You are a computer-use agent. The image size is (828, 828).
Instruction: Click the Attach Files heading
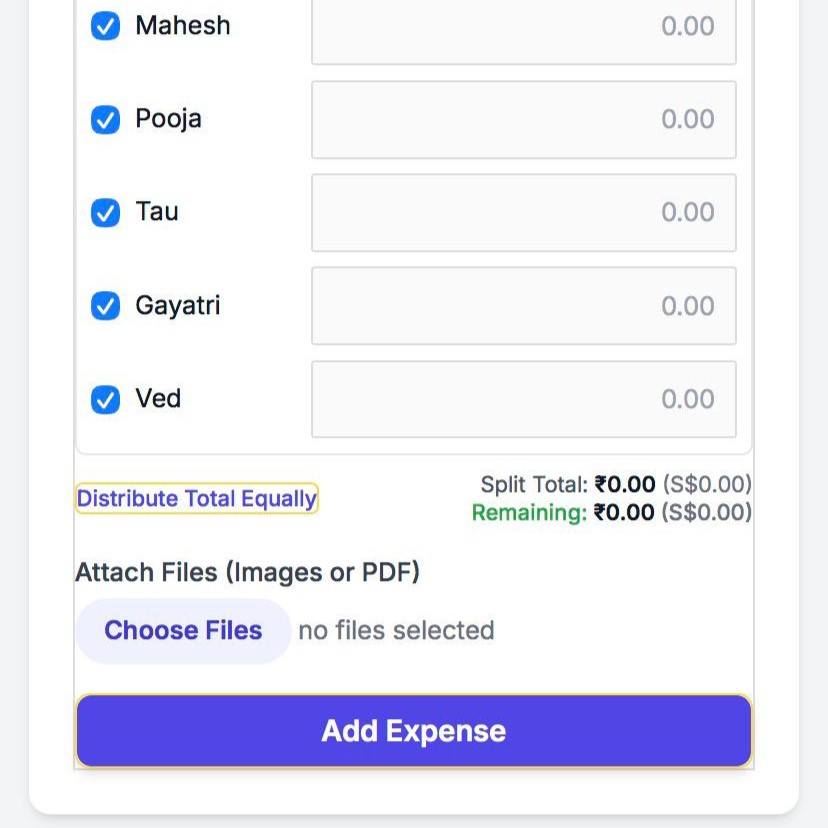coord(247,572)
